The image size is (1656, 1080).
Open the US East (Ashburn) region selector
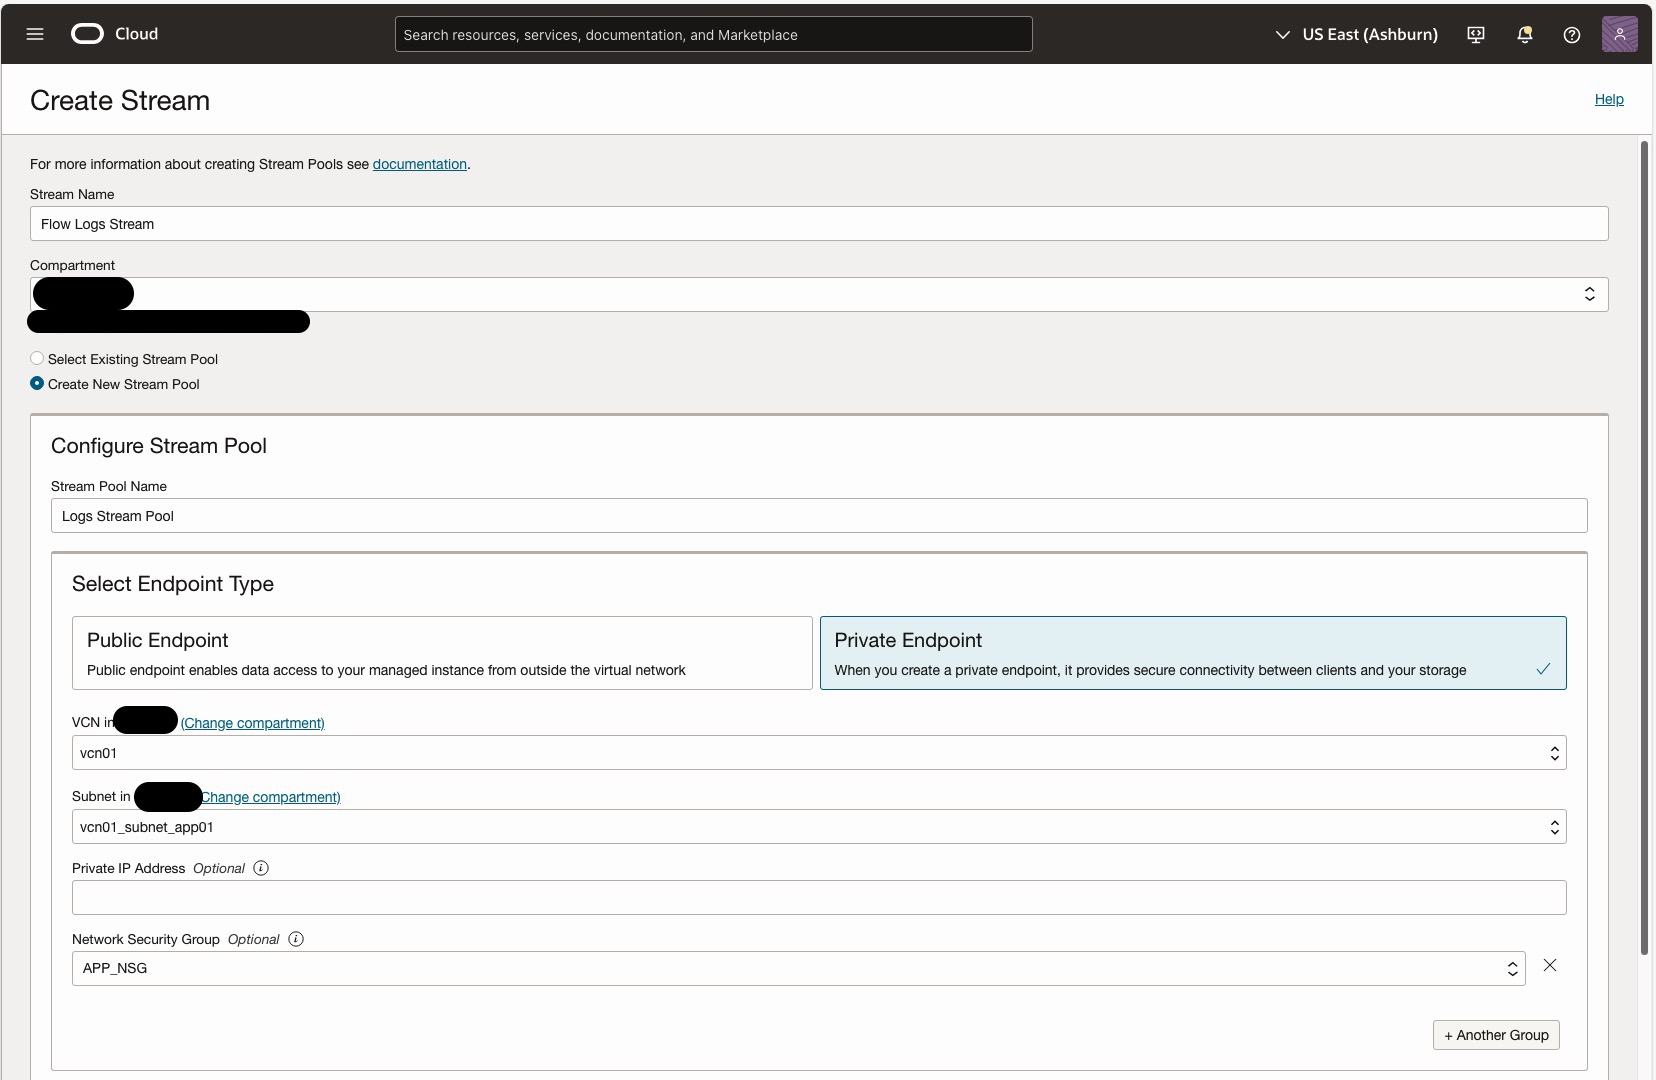[1356, 35]
